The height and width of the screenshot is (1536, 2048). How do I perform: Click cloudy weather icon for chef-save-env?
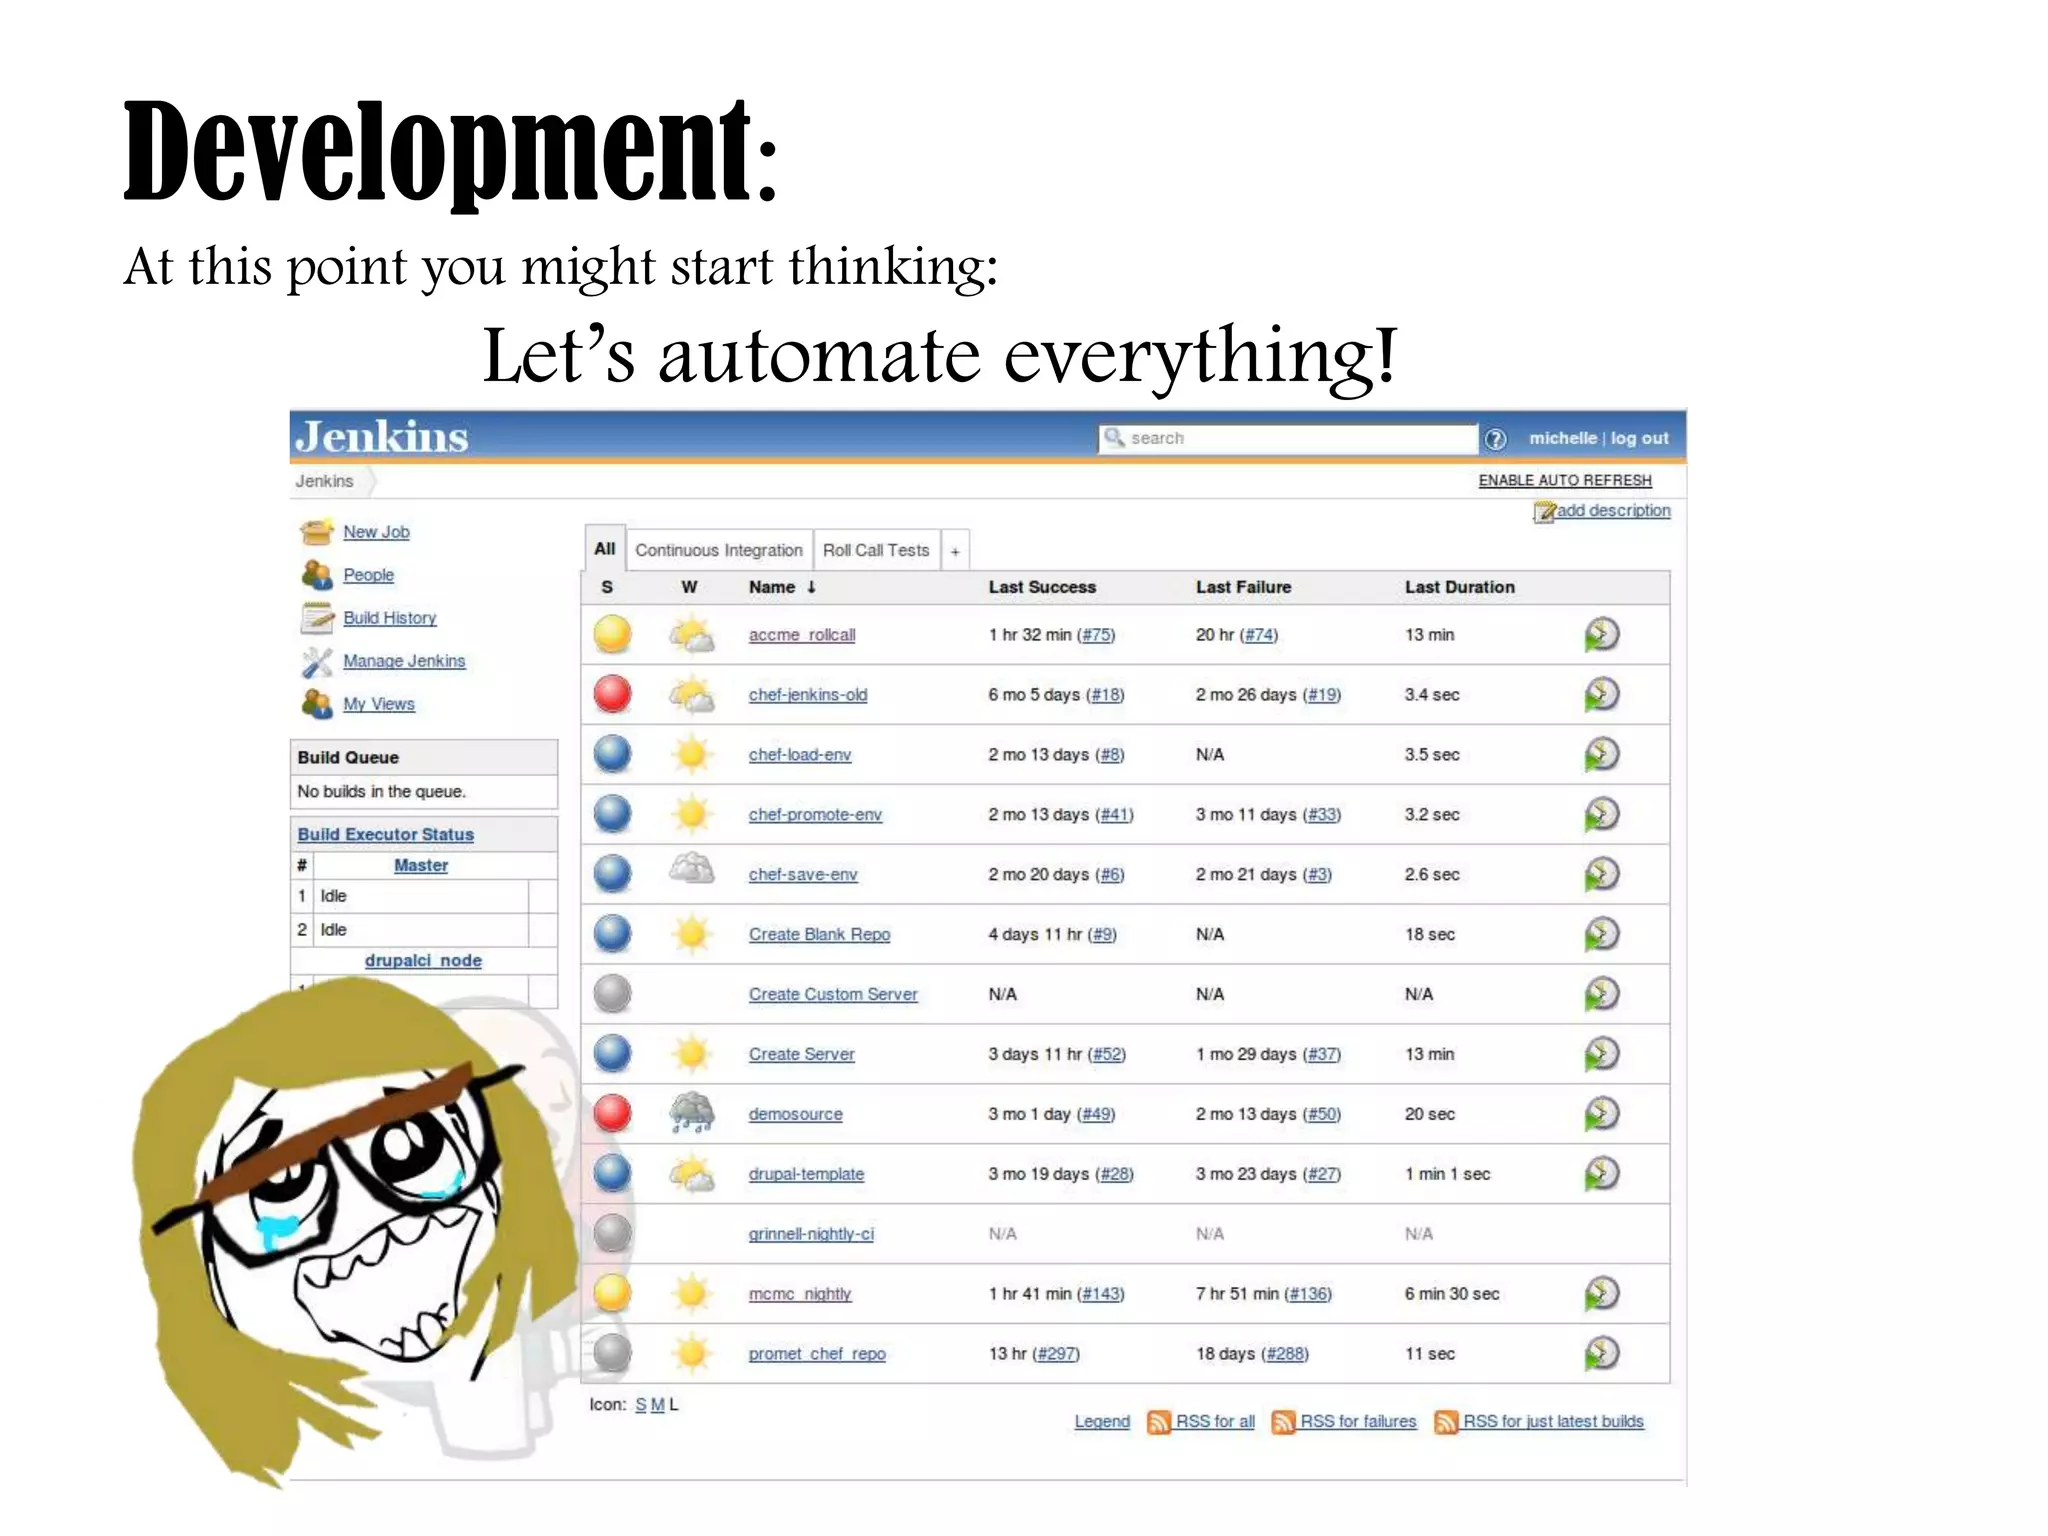[691, 870]
